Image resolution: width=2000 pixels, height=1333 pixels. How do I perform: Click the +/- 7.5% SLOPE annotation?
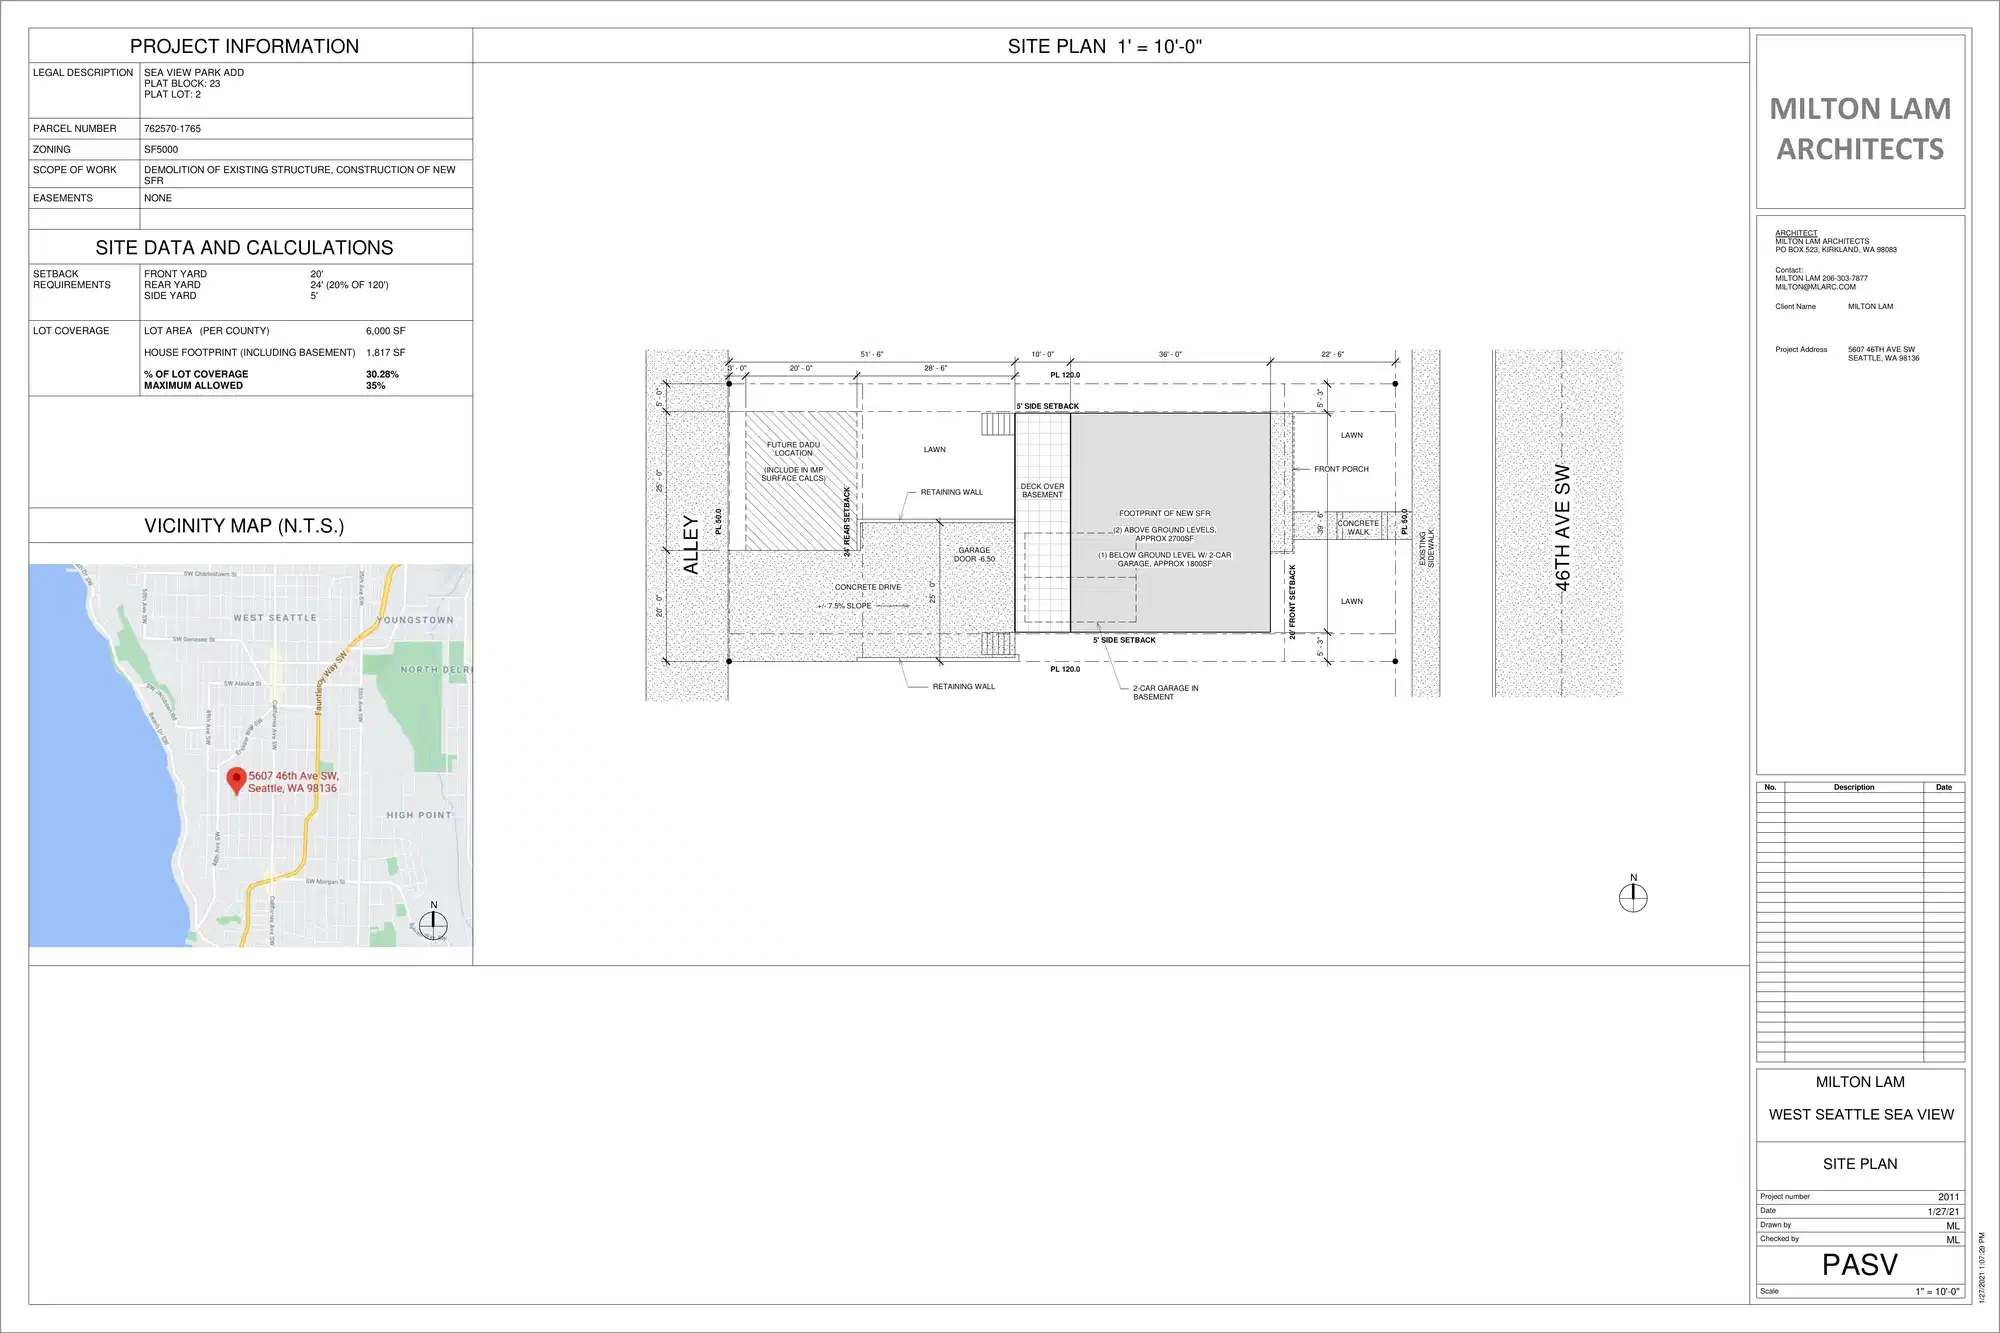844,606
